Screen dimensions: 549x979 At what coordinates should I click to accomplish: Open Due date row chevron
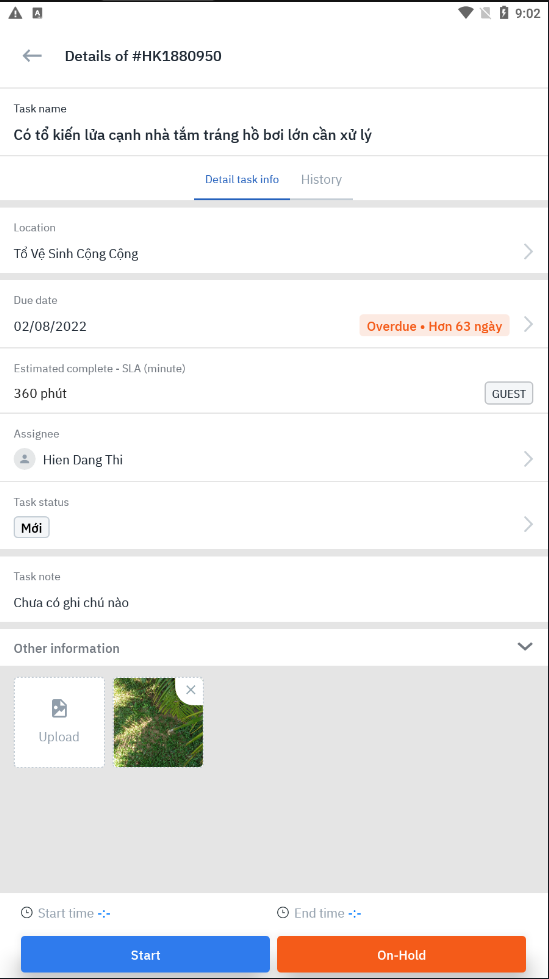tap(528, 325)
